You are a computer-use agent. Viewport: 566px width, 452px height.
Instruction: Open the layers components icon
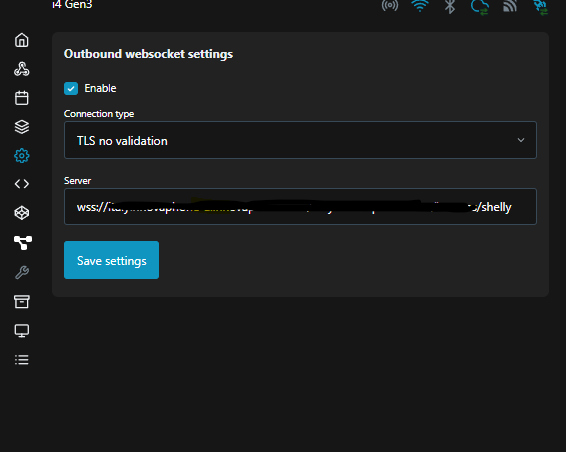pyautogui.click(x=22, y=127)
